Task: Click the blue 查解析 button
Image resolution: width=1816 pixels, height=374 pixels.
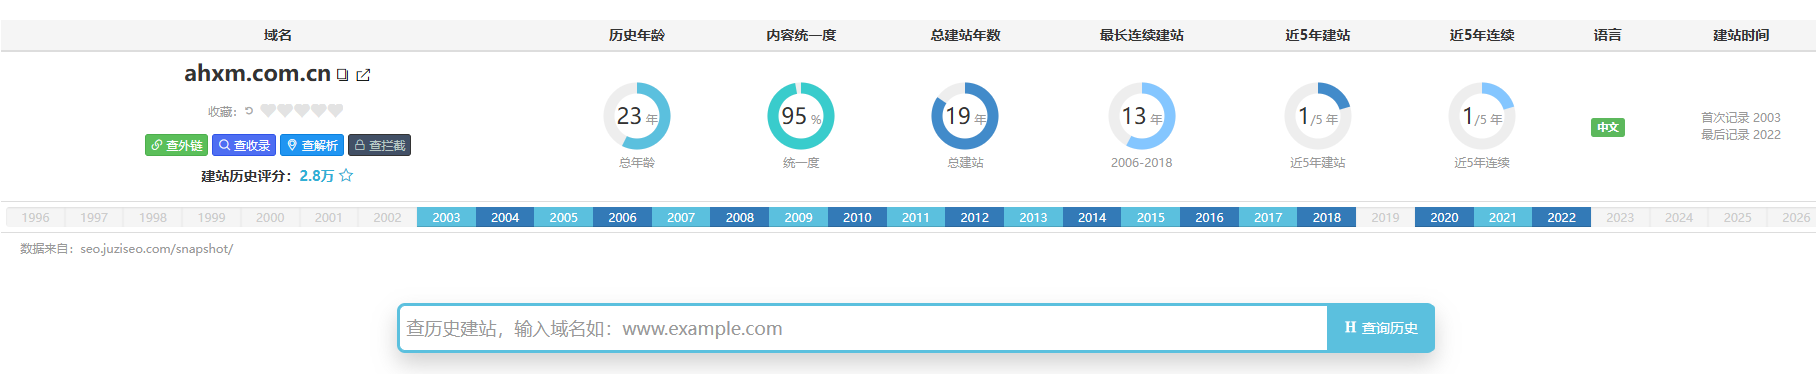Action: 312,145
